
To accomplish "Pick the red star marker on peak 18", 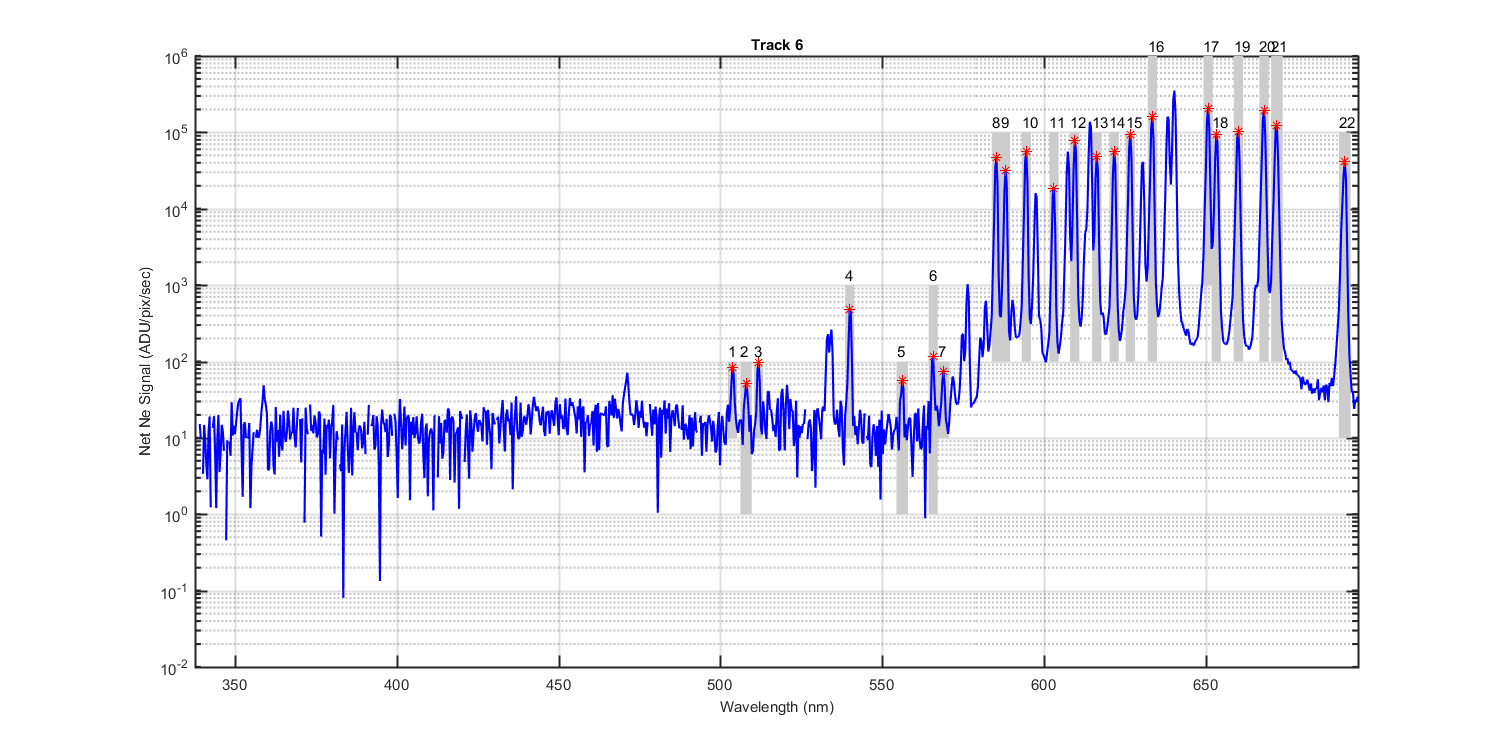I will (x=1216, y=135).
